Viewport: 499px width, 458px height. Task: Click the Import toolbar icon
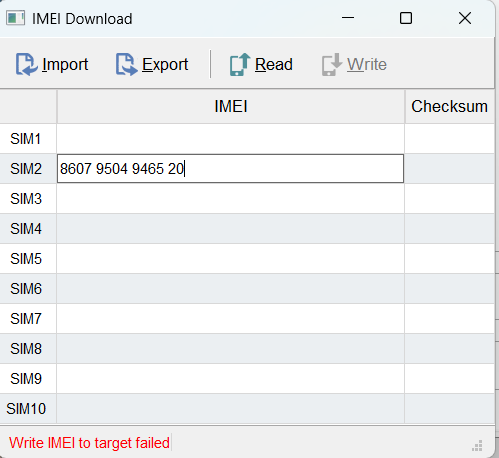[x=26, y=64]
